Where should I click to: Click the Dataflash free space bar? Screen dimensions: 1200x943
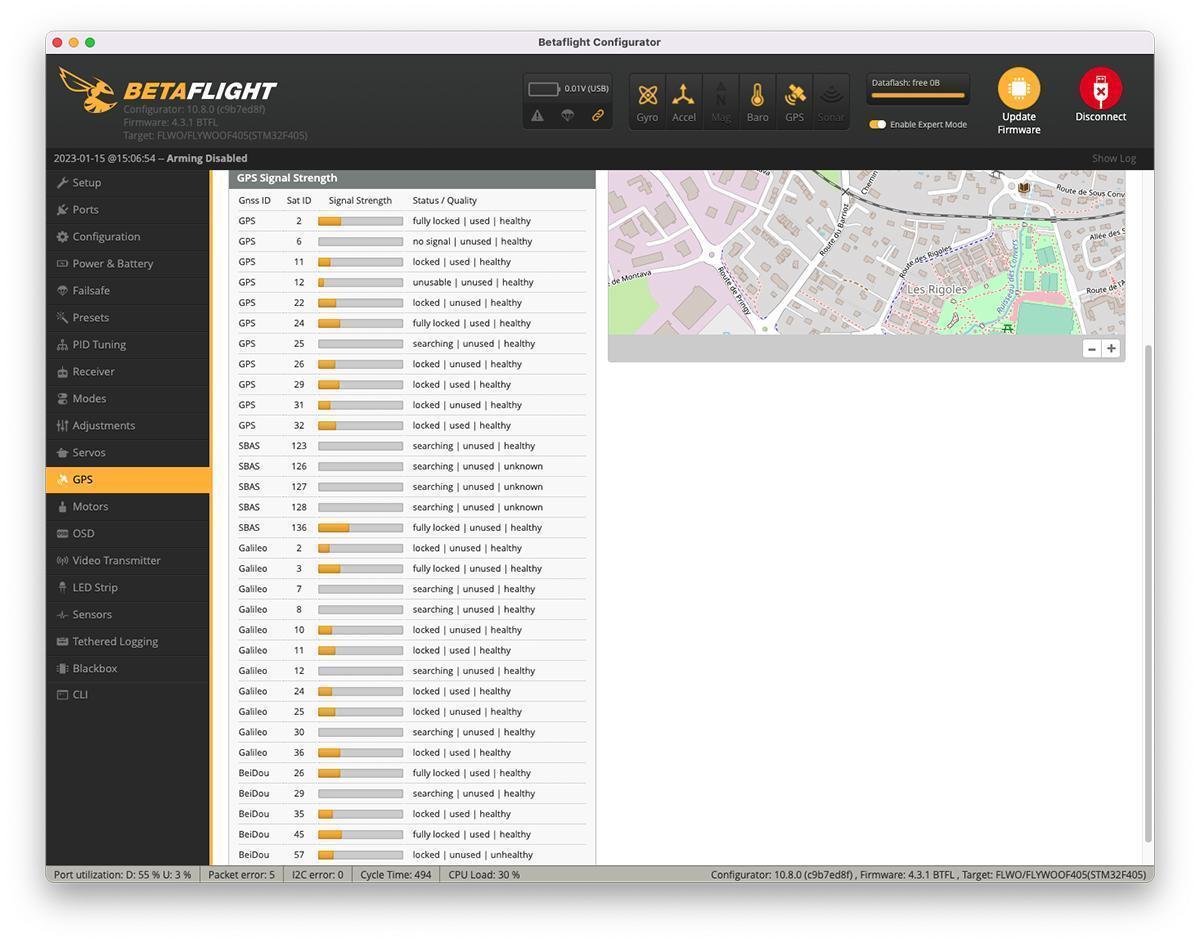(x=918, y=95)
